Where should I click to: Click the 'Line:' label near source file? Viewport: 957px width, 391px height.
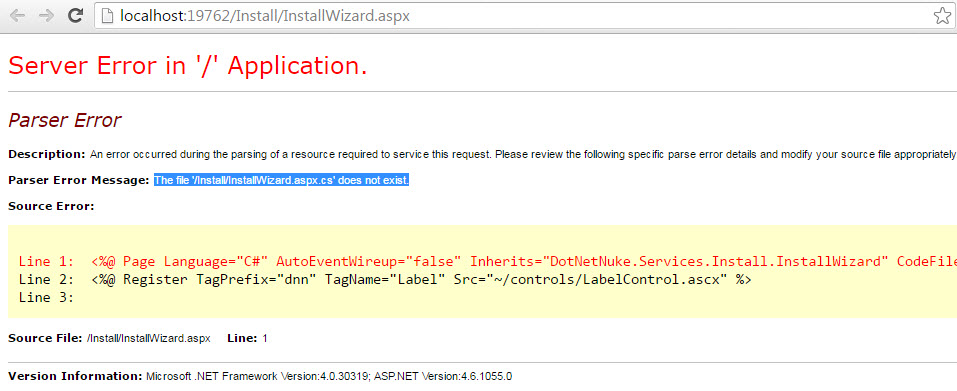242,338
